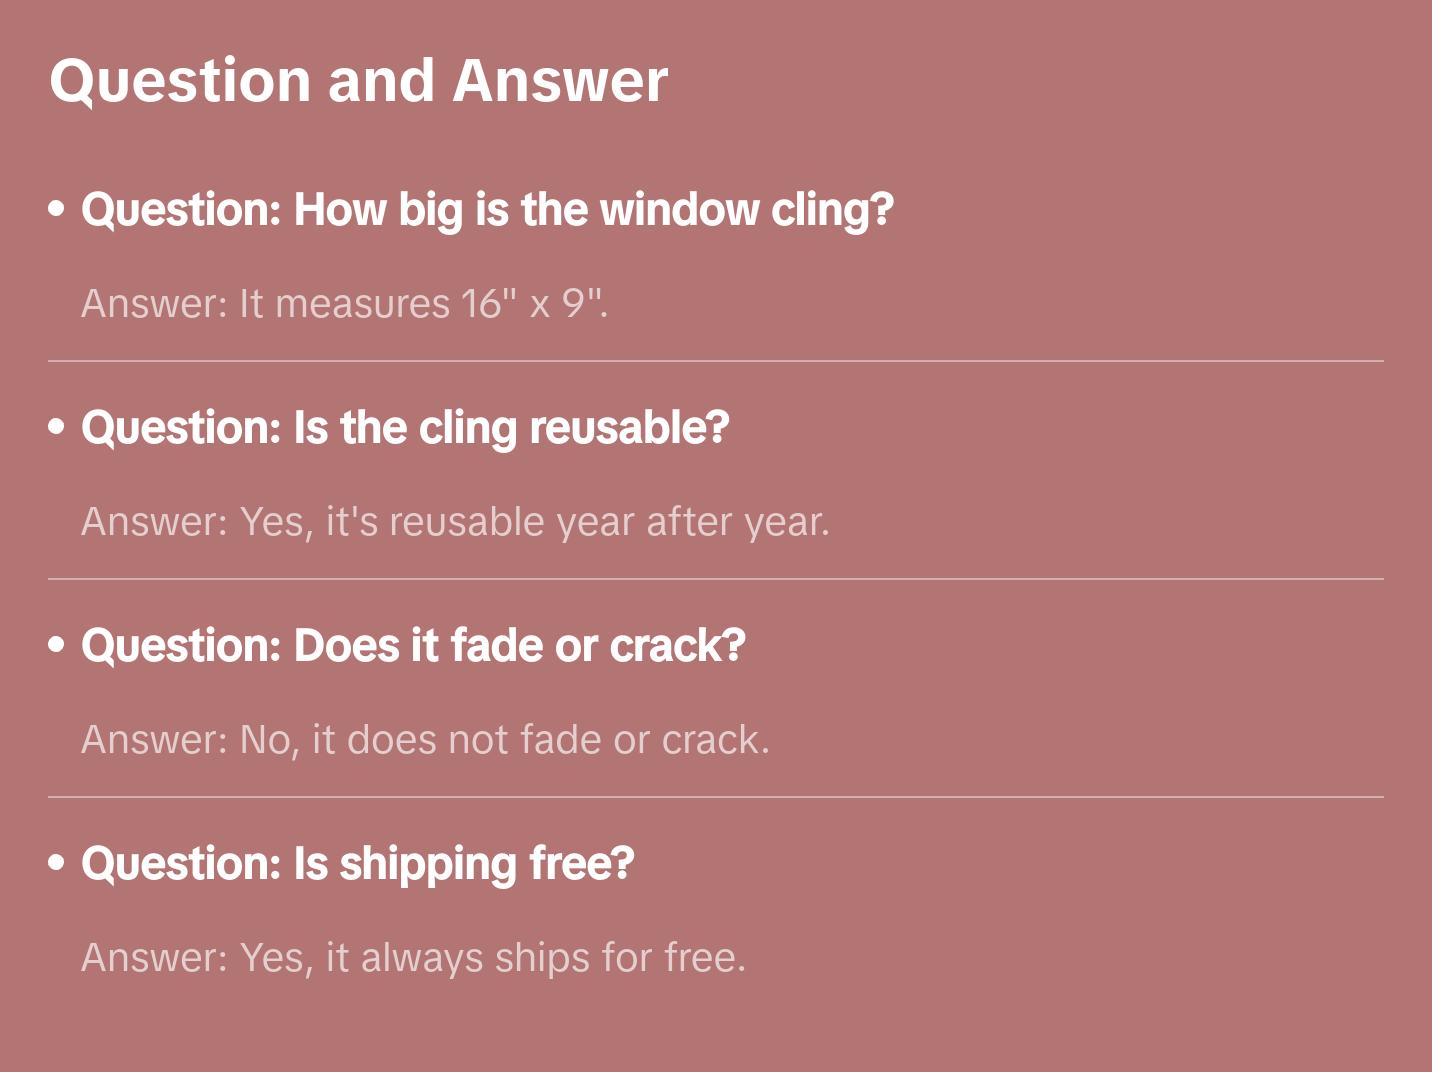Click the divider line above the shipping question
Screen dimensions: 1432x1072
[x=716, y=797]
